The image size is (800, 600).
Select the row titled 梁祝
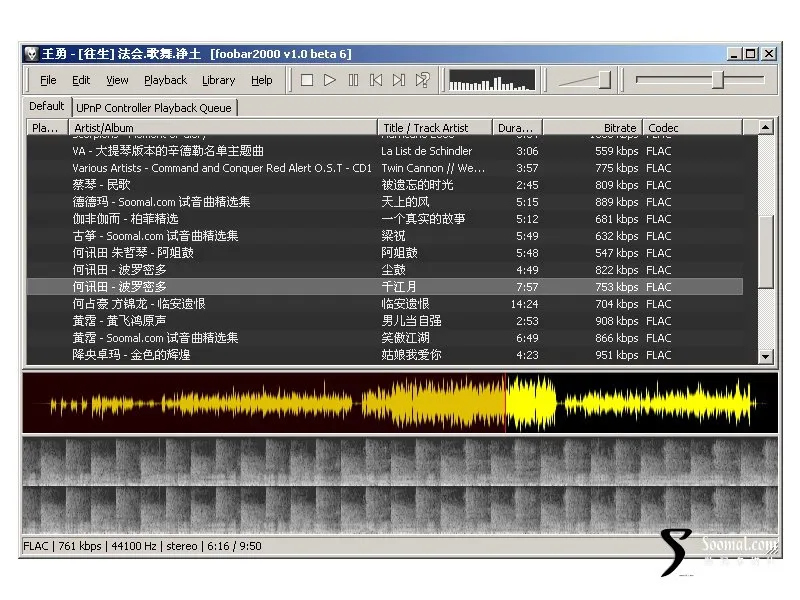coord(385,236)
